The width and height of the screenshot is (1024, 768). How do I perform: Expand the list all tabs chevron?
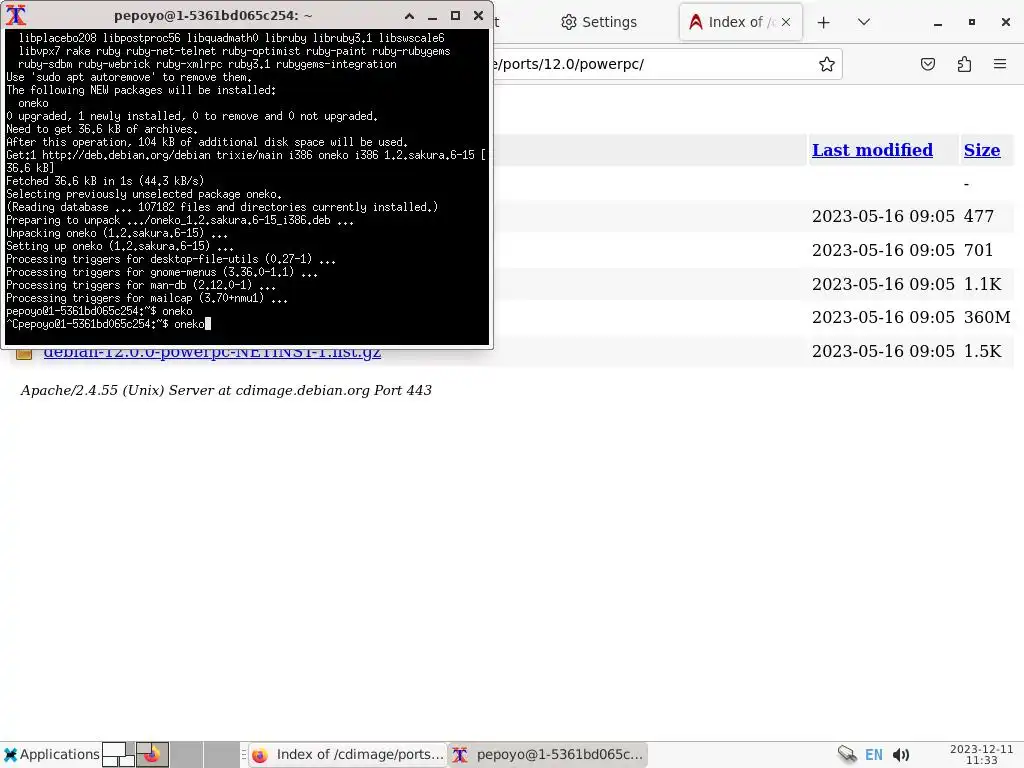864,22
